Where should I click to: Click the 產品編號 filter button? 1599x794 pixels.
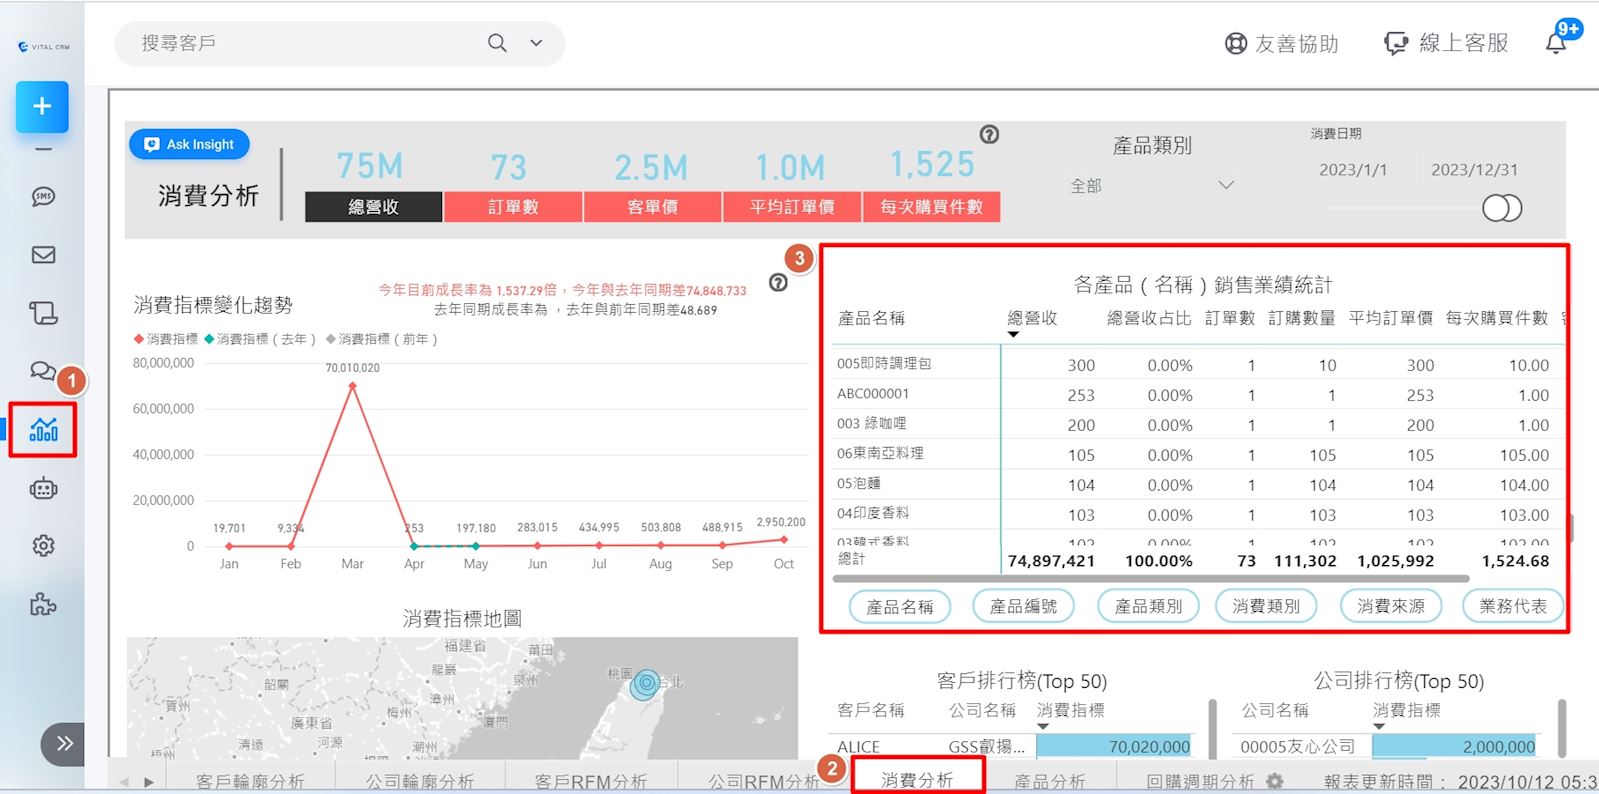[x=1023, y=606]
